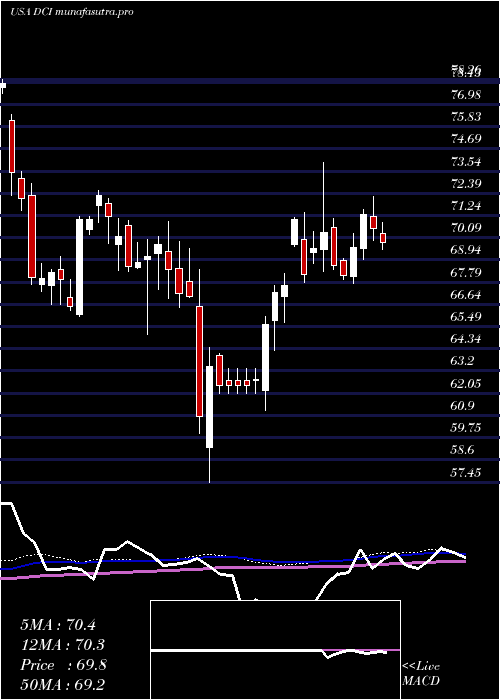Click the 60.9 price axis label
This screenshot has width=500, height=700.
pyautogui.click(x=464, y=406)
